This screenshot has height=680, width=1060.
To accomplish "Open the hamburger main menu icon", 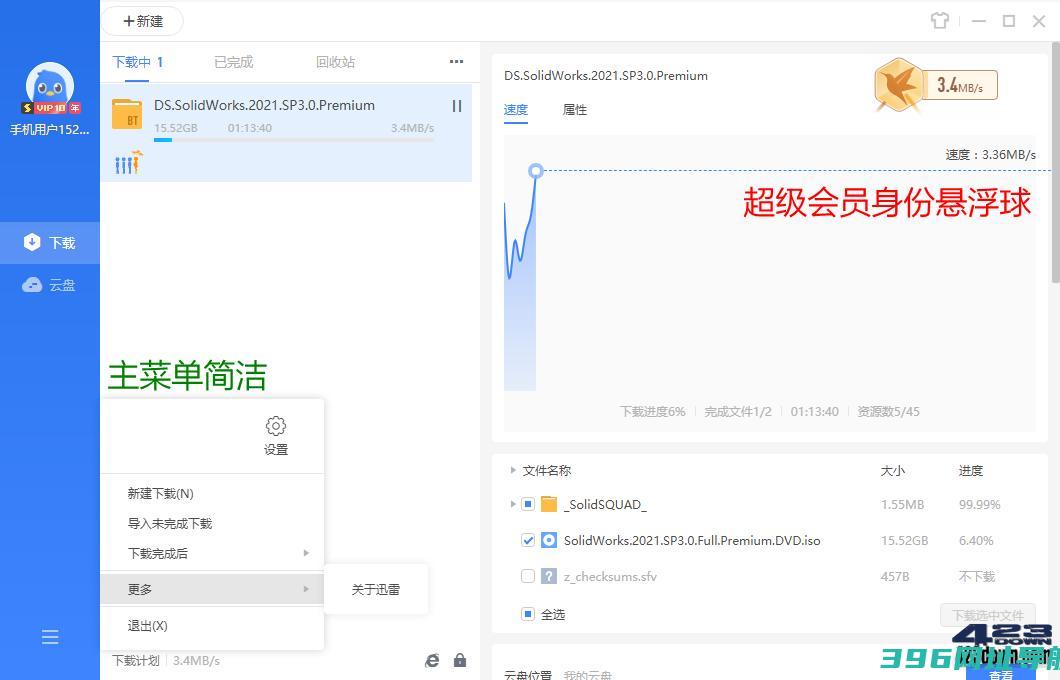I will (50, 637).
